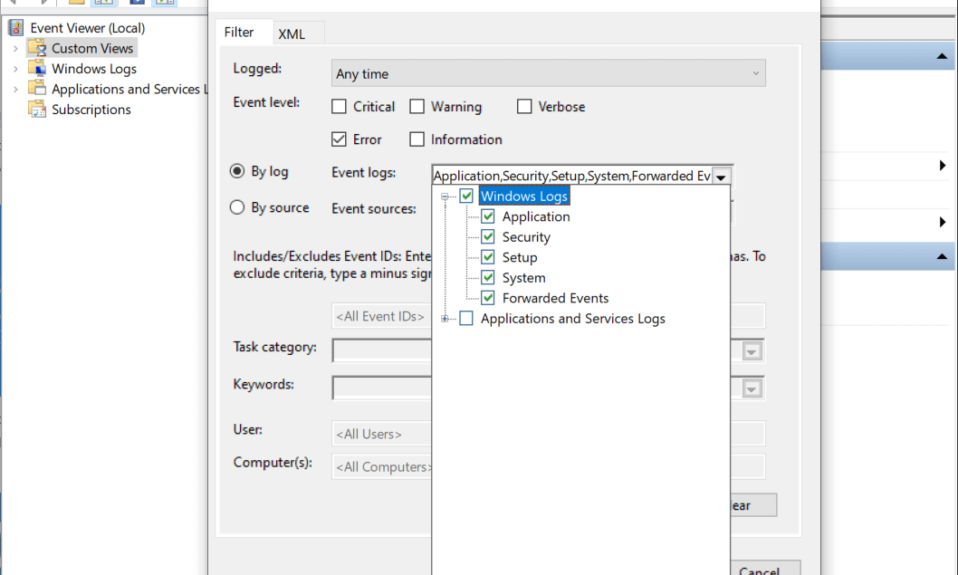Image resolution: width=958 pixels, height=575 pixels.
Task: Uncheck the Error event level checkbox
Action: click(339, 140)
